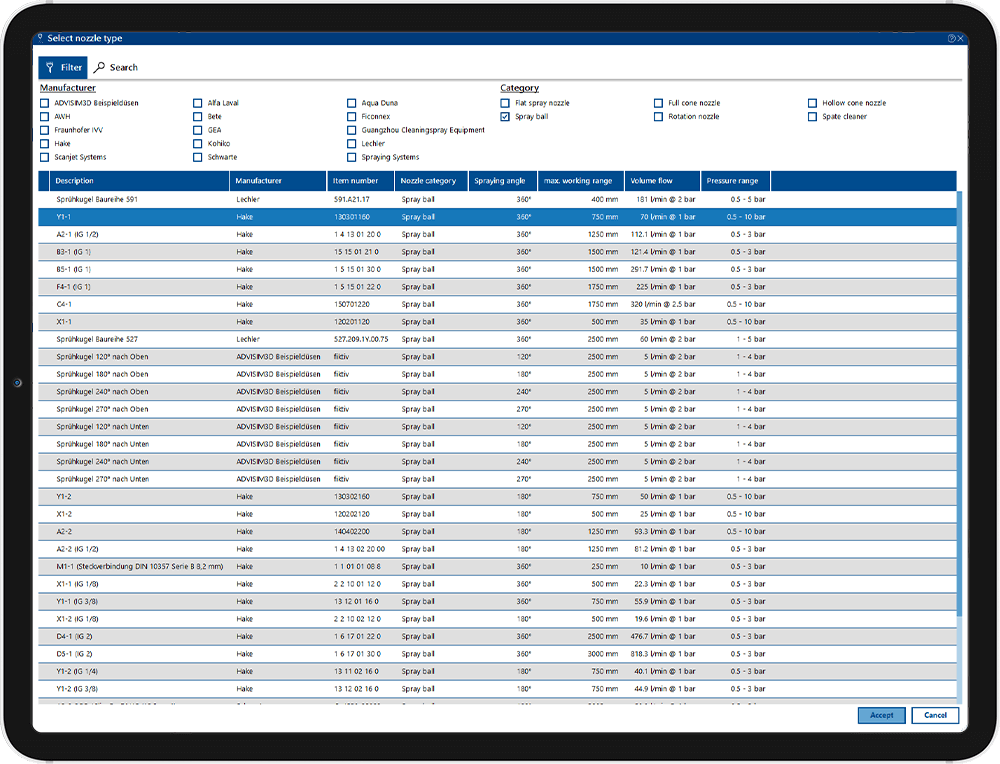The height and width of the screenshot is (764, 1000).
Task: Enable the Hollow cone nozzle category
Action: pyautogui.click(x=812, y=103)
